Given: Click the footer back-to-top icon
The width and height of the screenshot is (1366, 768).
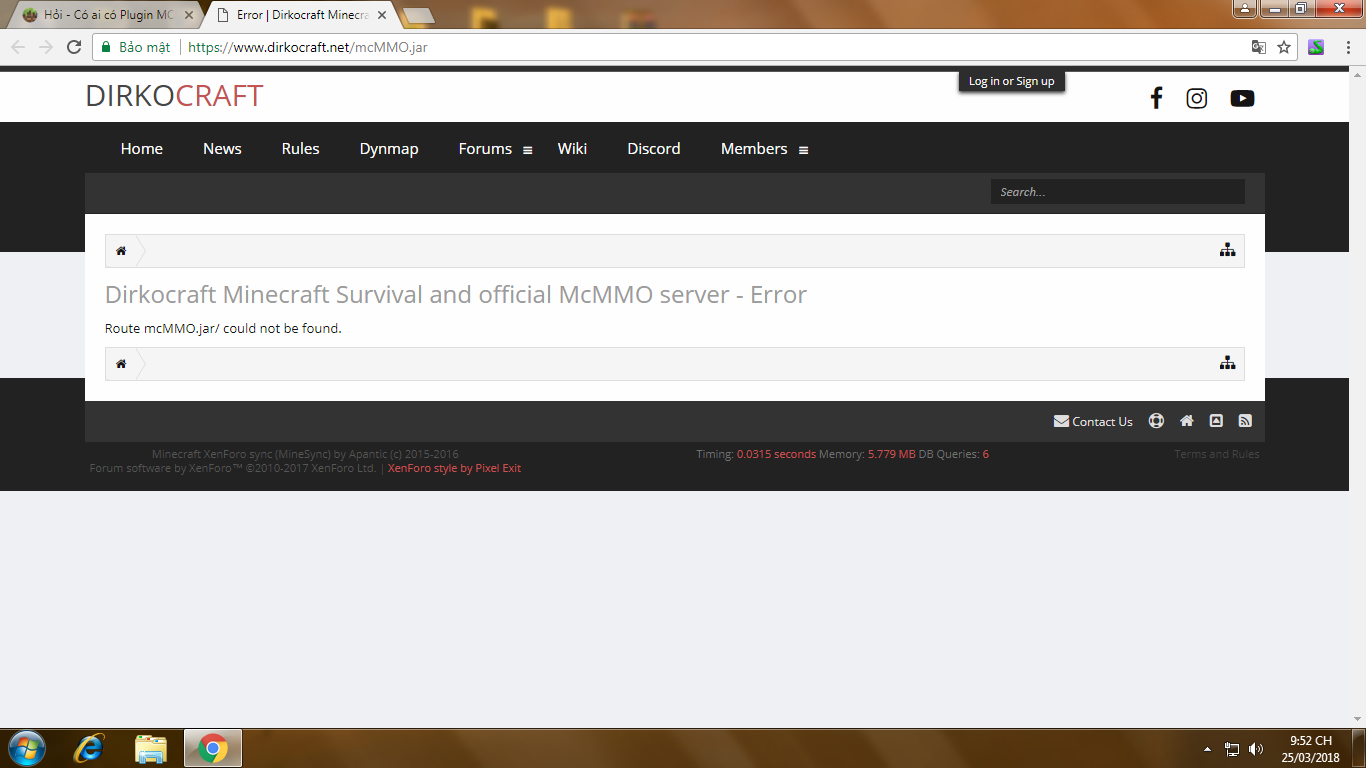Looking at the screenshot, I should 1216,421.
